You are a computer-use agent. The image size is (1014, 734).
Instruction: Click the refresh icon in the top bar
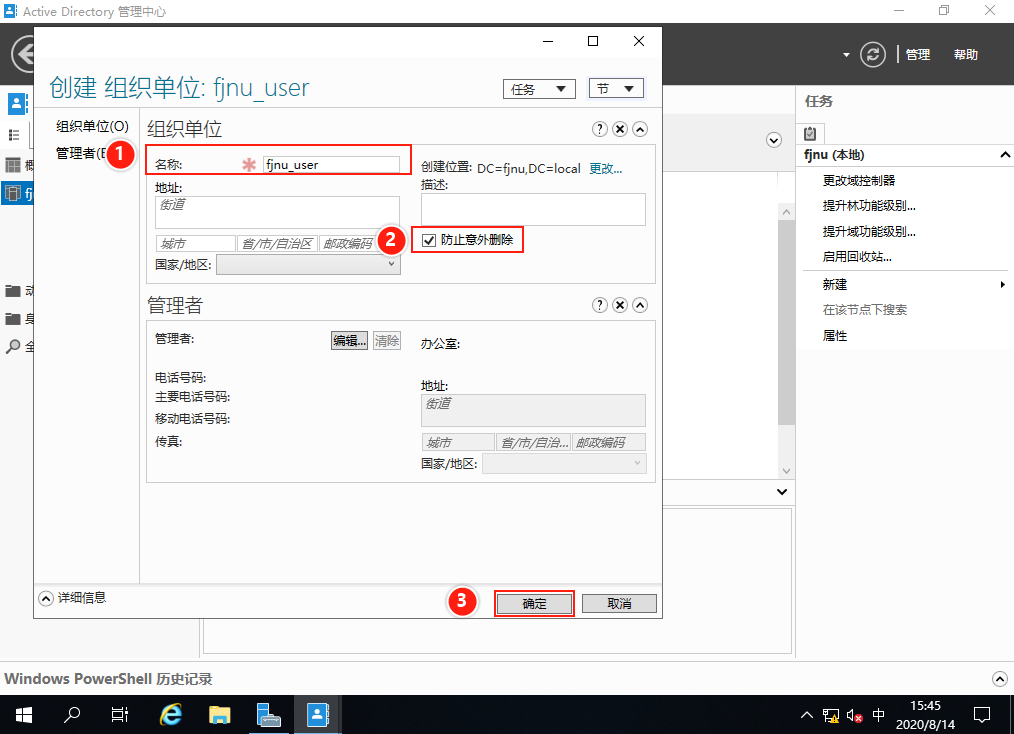coord(872,54)
